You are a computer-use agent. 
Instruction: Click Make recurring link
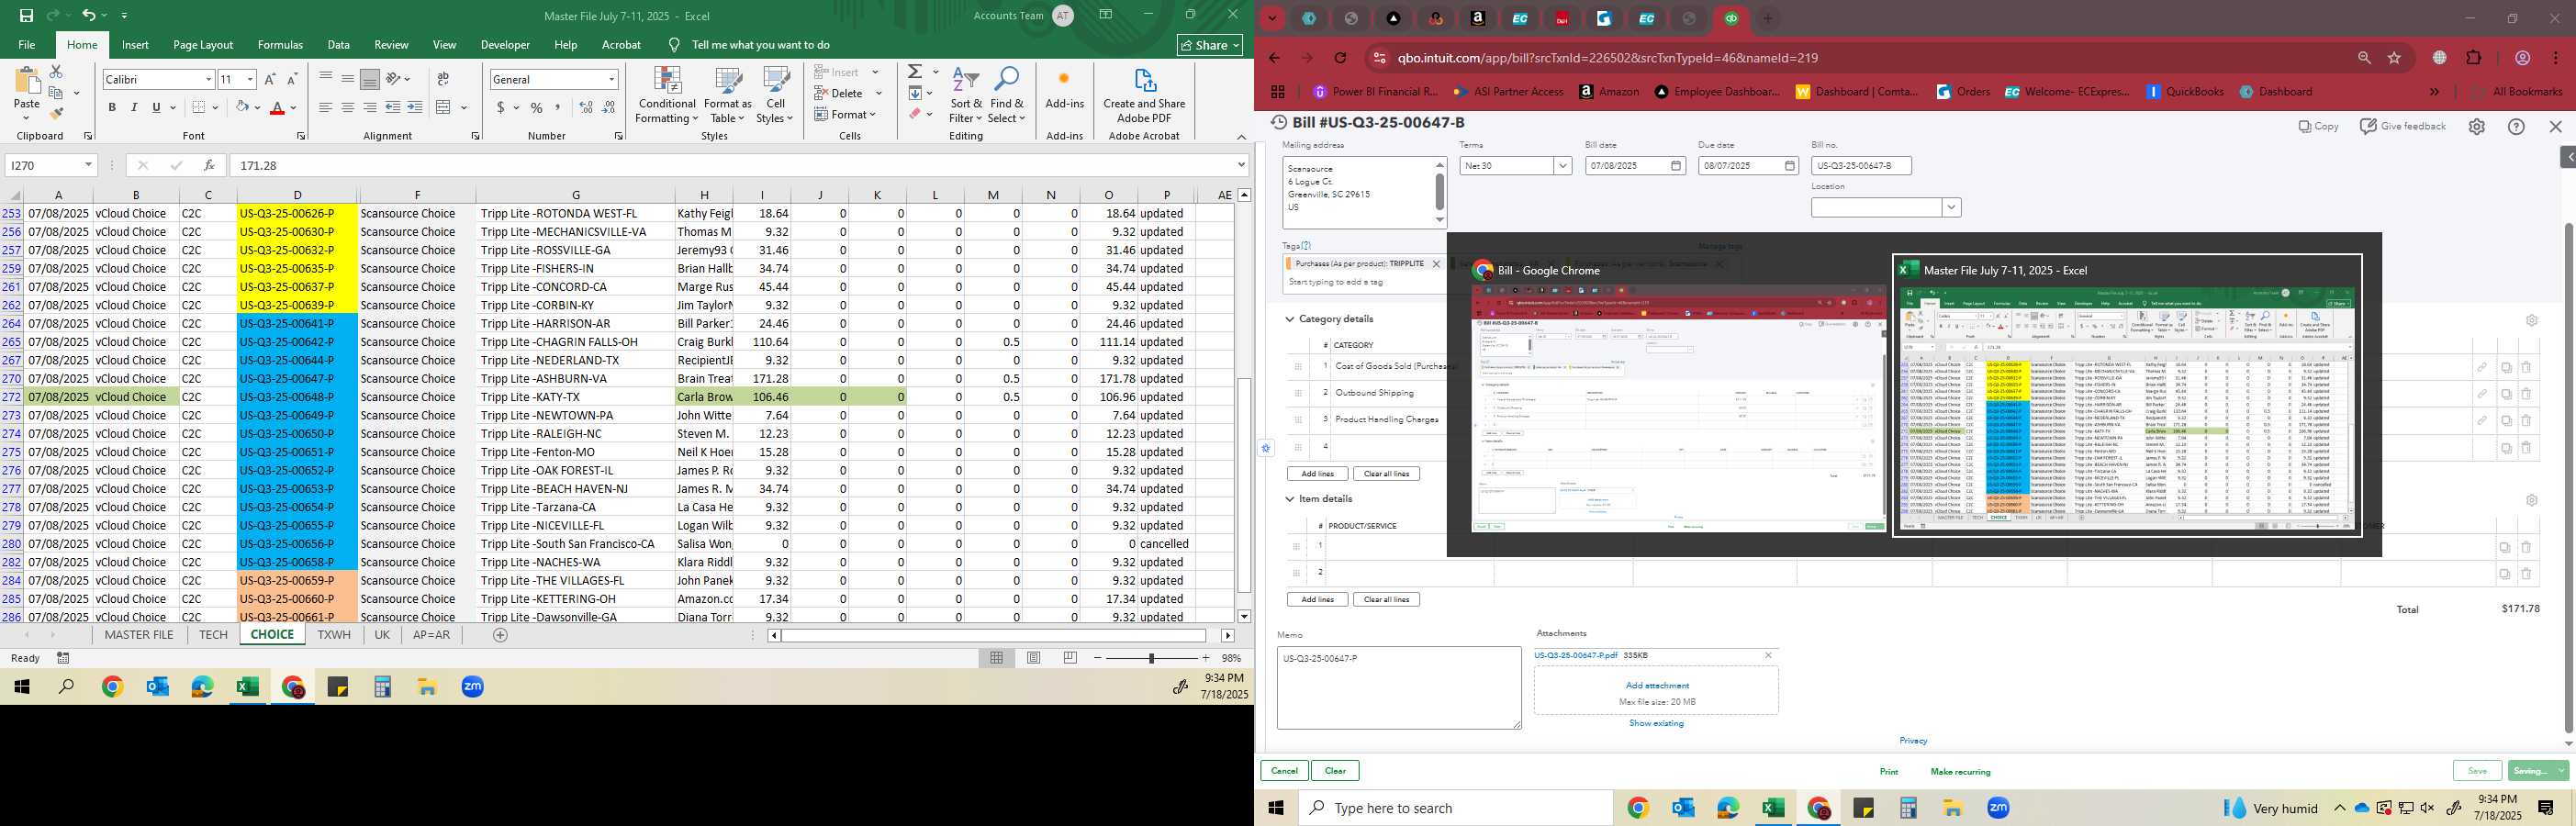1960,772
